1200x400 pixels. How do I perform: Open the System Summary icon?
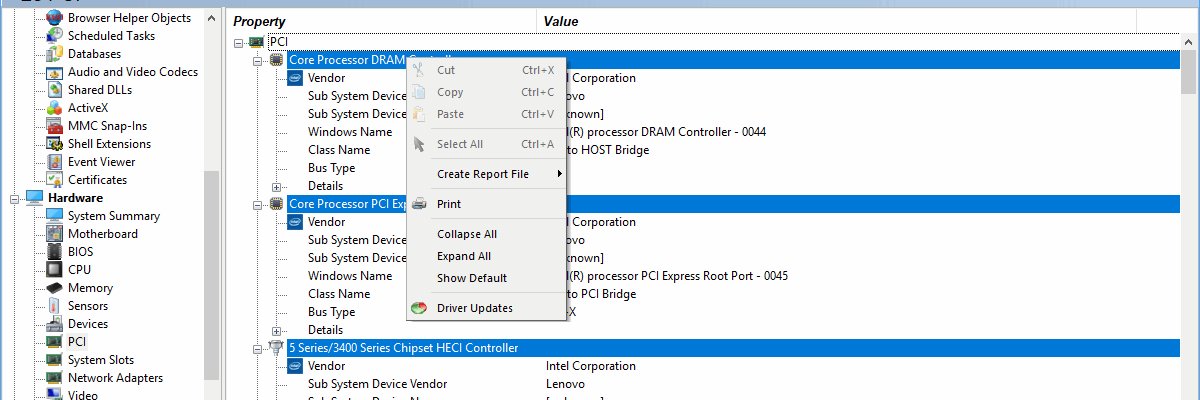[x=54, y=216]
